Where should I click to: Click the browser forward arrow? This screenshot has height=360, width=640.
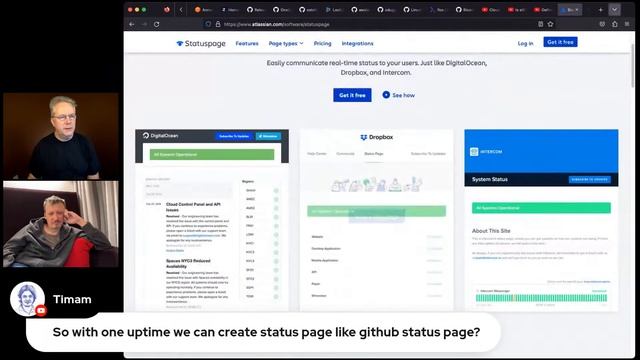pos(144,24)
